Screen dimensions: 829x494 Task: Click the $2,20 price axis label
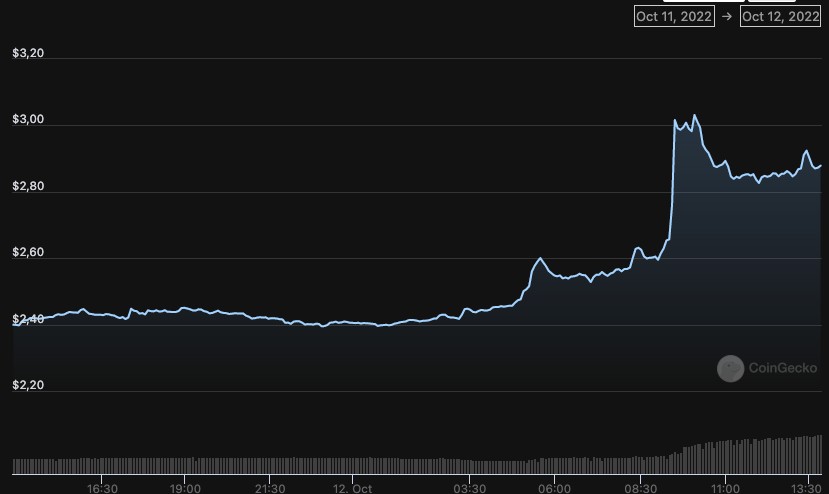tap(28, 385)
